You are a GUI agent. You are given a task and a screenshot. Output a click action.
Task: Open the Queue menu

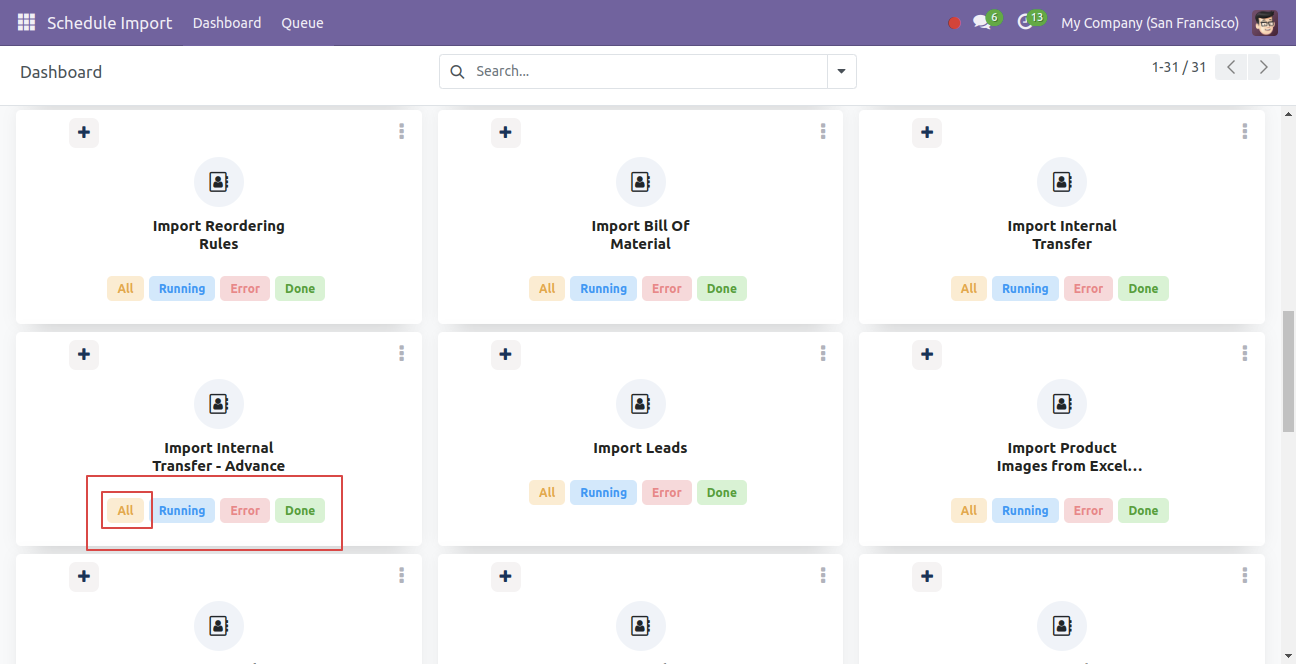click(x=302, y=23)
